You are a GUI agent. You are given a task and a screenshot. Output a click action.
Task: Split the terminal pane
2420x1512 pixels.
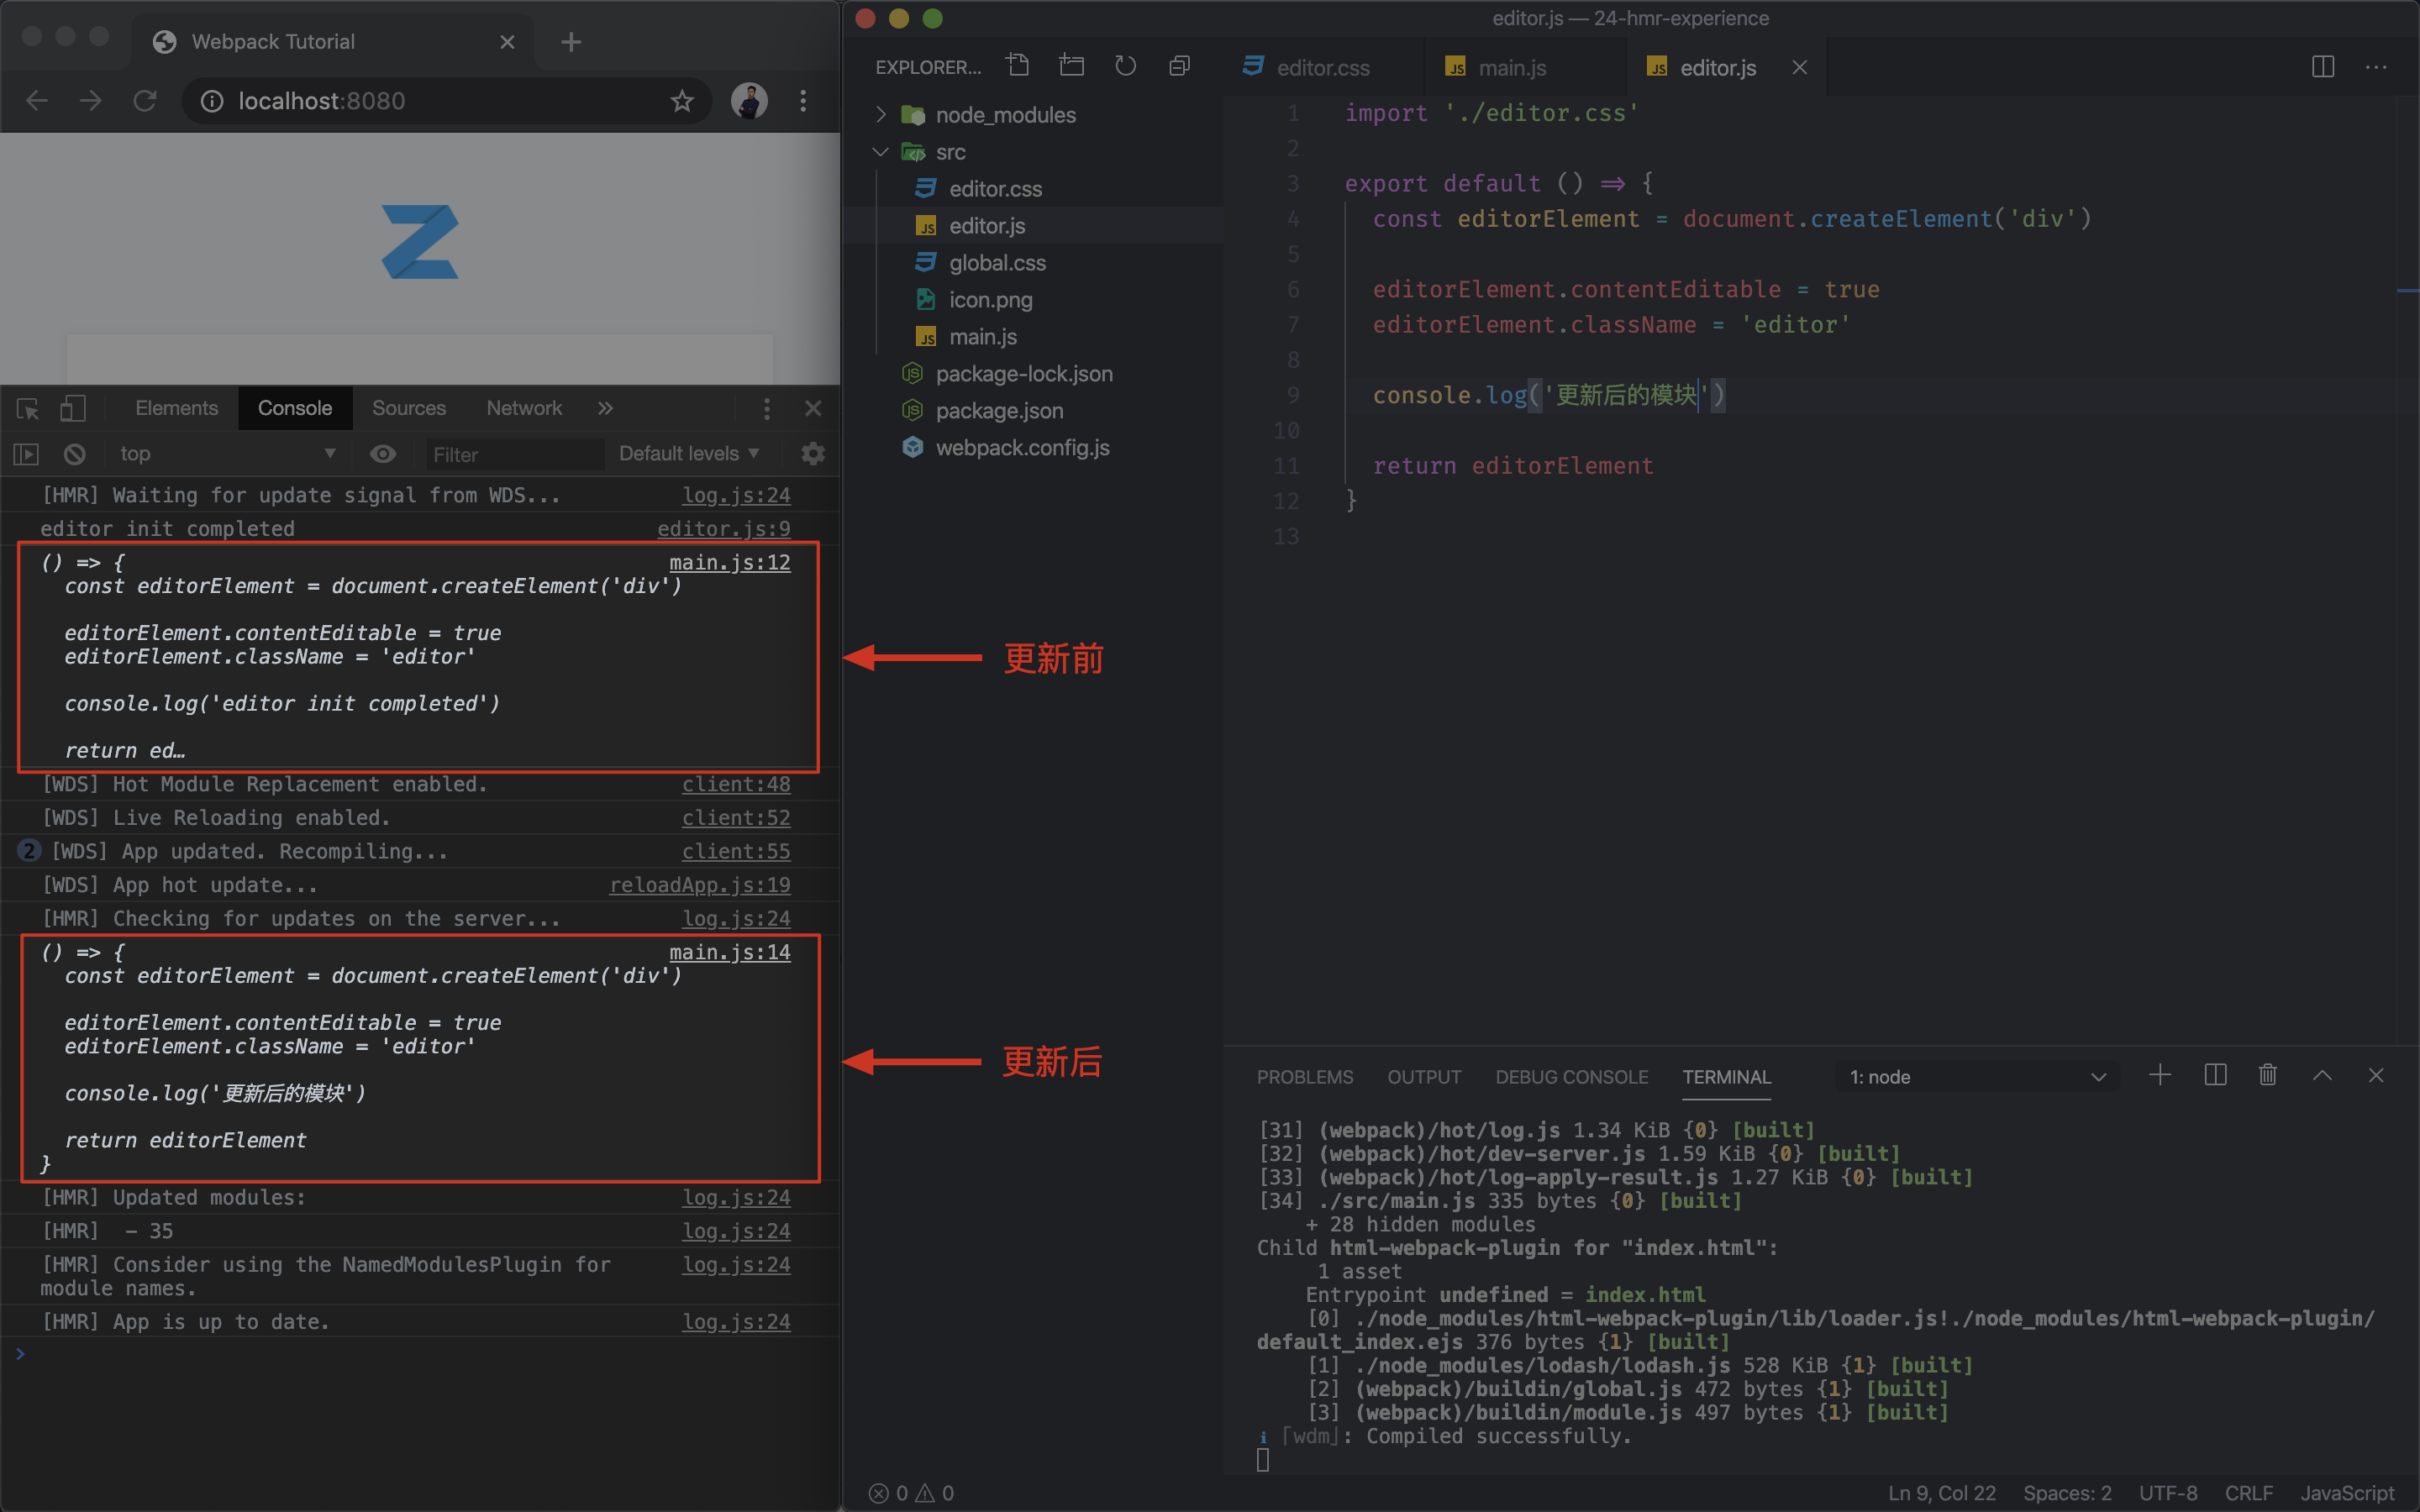click(2215, 1075)
